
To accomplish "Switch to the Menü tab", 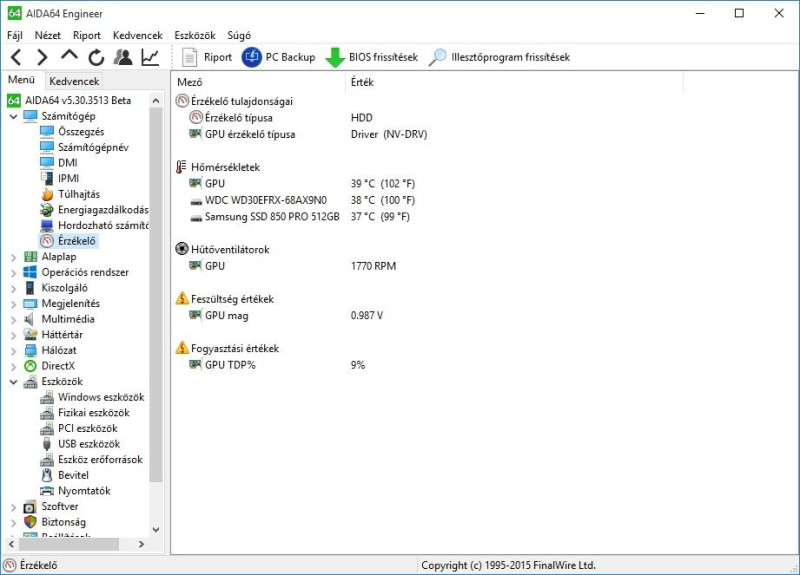I will pos(21,80).
